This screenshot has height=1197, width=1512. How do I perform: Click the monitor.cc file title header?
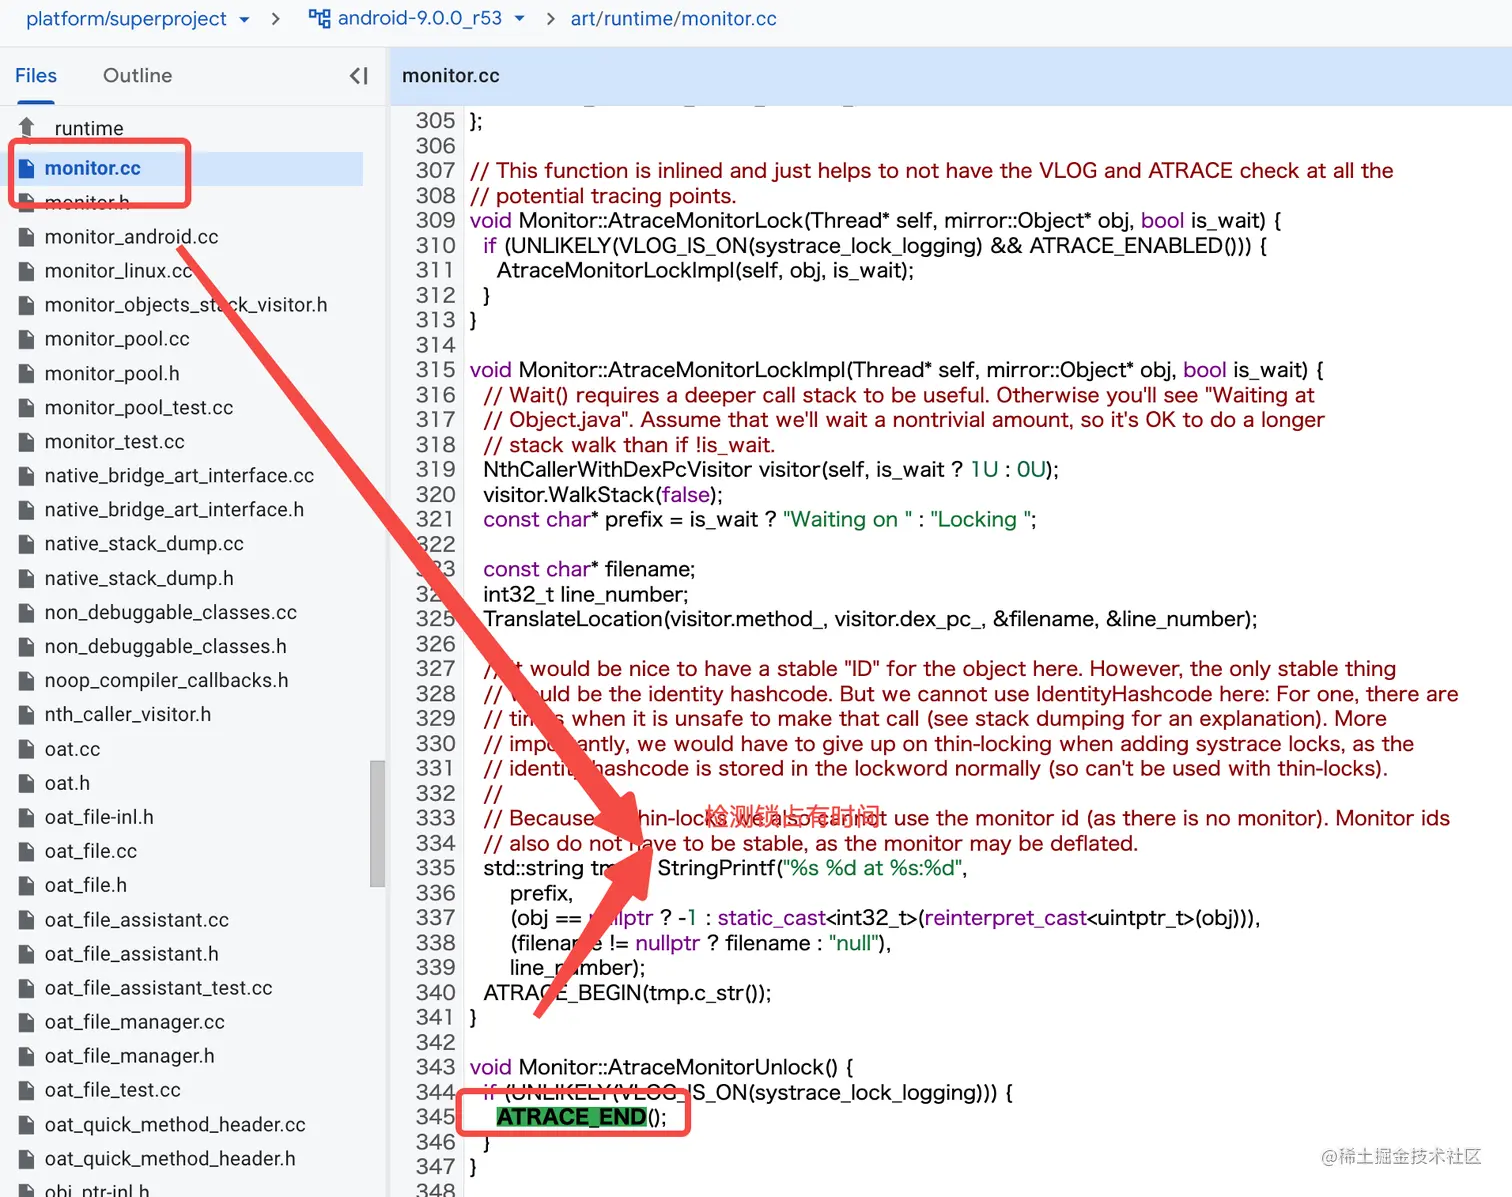pyautogui.click(x=450, y=76)
